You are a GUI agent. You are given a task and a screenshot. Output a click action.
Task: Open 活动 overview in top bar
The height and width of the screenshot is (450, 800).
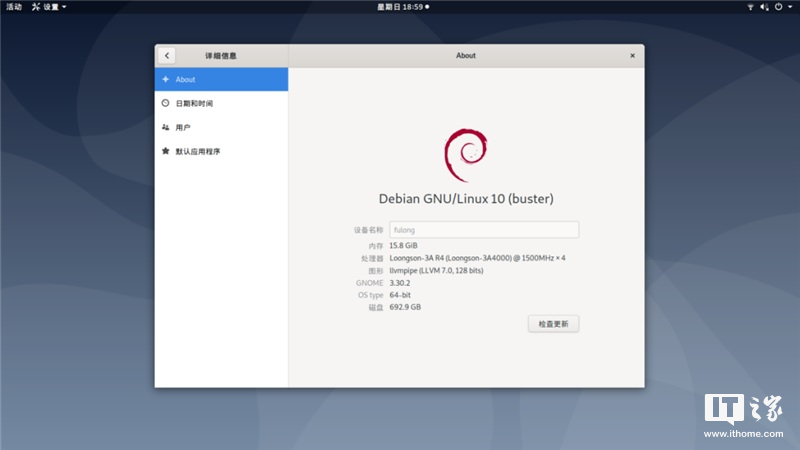pos(14,7)
